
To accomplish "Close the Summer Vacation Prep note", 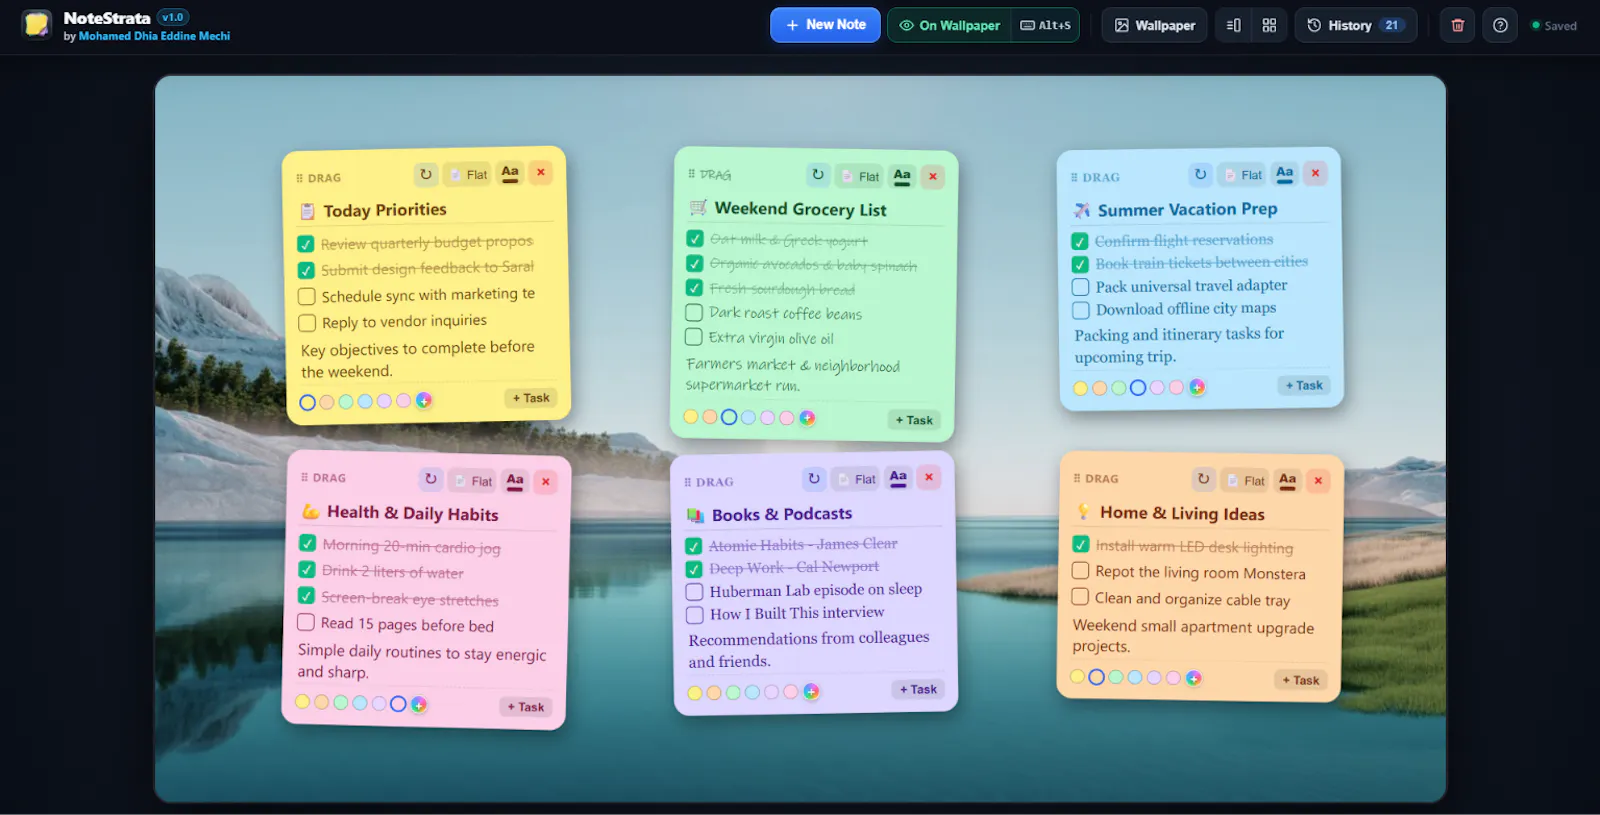I will (x=1316, y=173).
